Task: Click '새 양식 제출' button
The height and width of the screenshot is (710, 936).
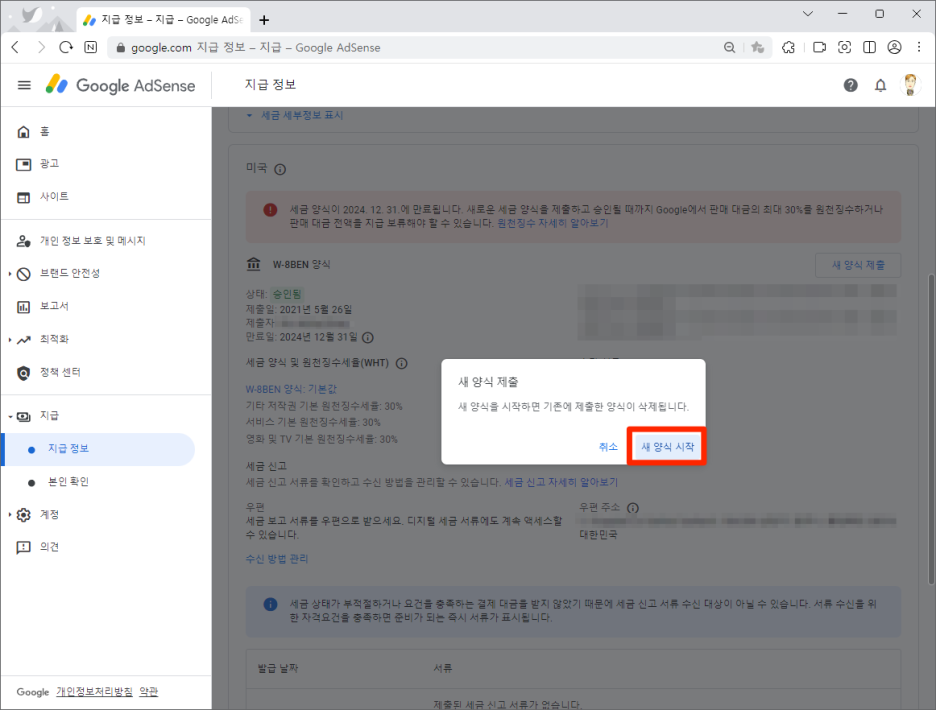Action: point(858,265)
